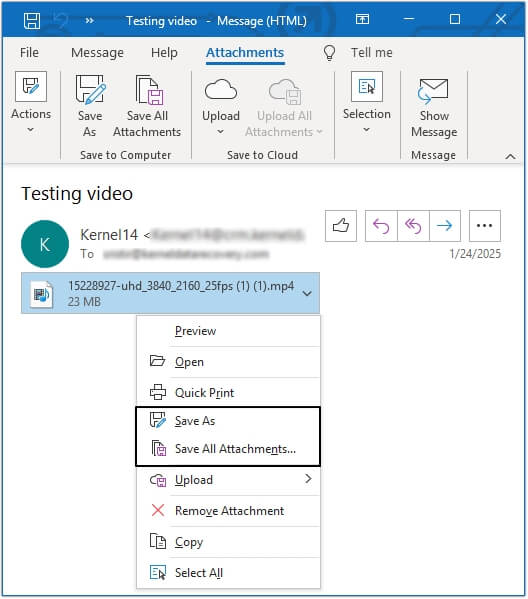Click the sender avatar with letter K
Screen dimensions: 528x599
coord(45,244)
